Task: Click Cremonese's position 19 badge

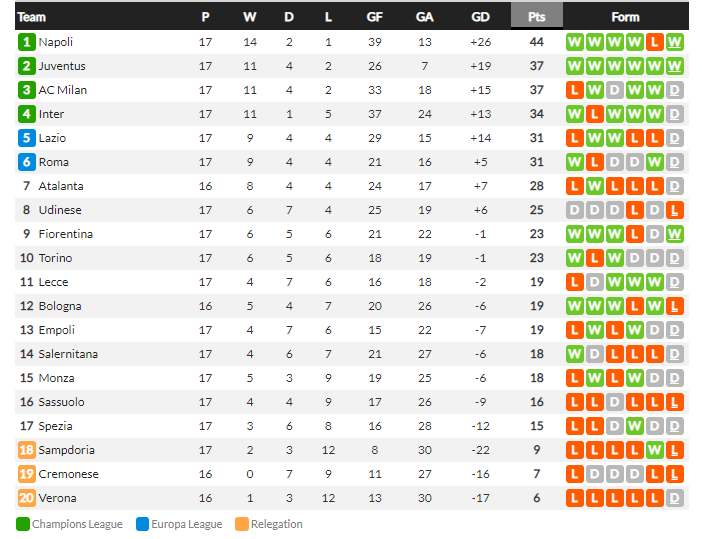Action: (27, 474)
